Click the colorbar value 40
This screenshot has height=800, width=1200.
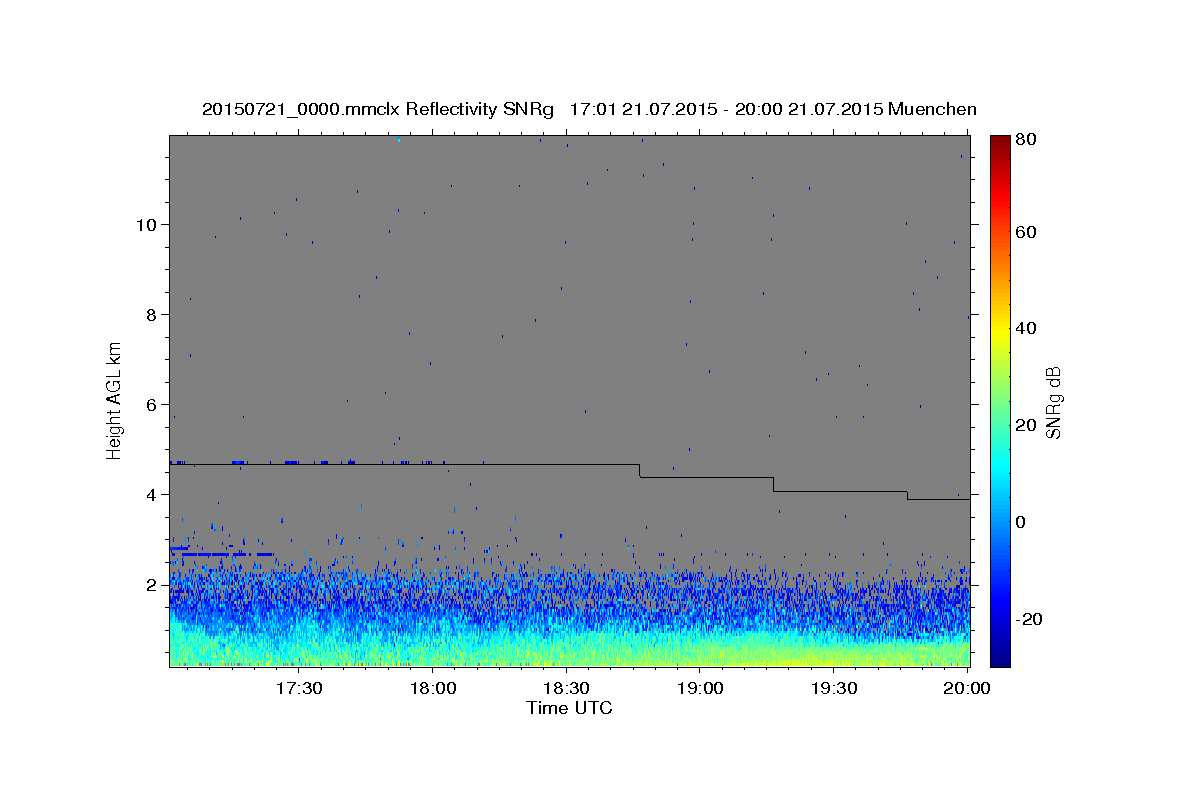point(1026,328)
